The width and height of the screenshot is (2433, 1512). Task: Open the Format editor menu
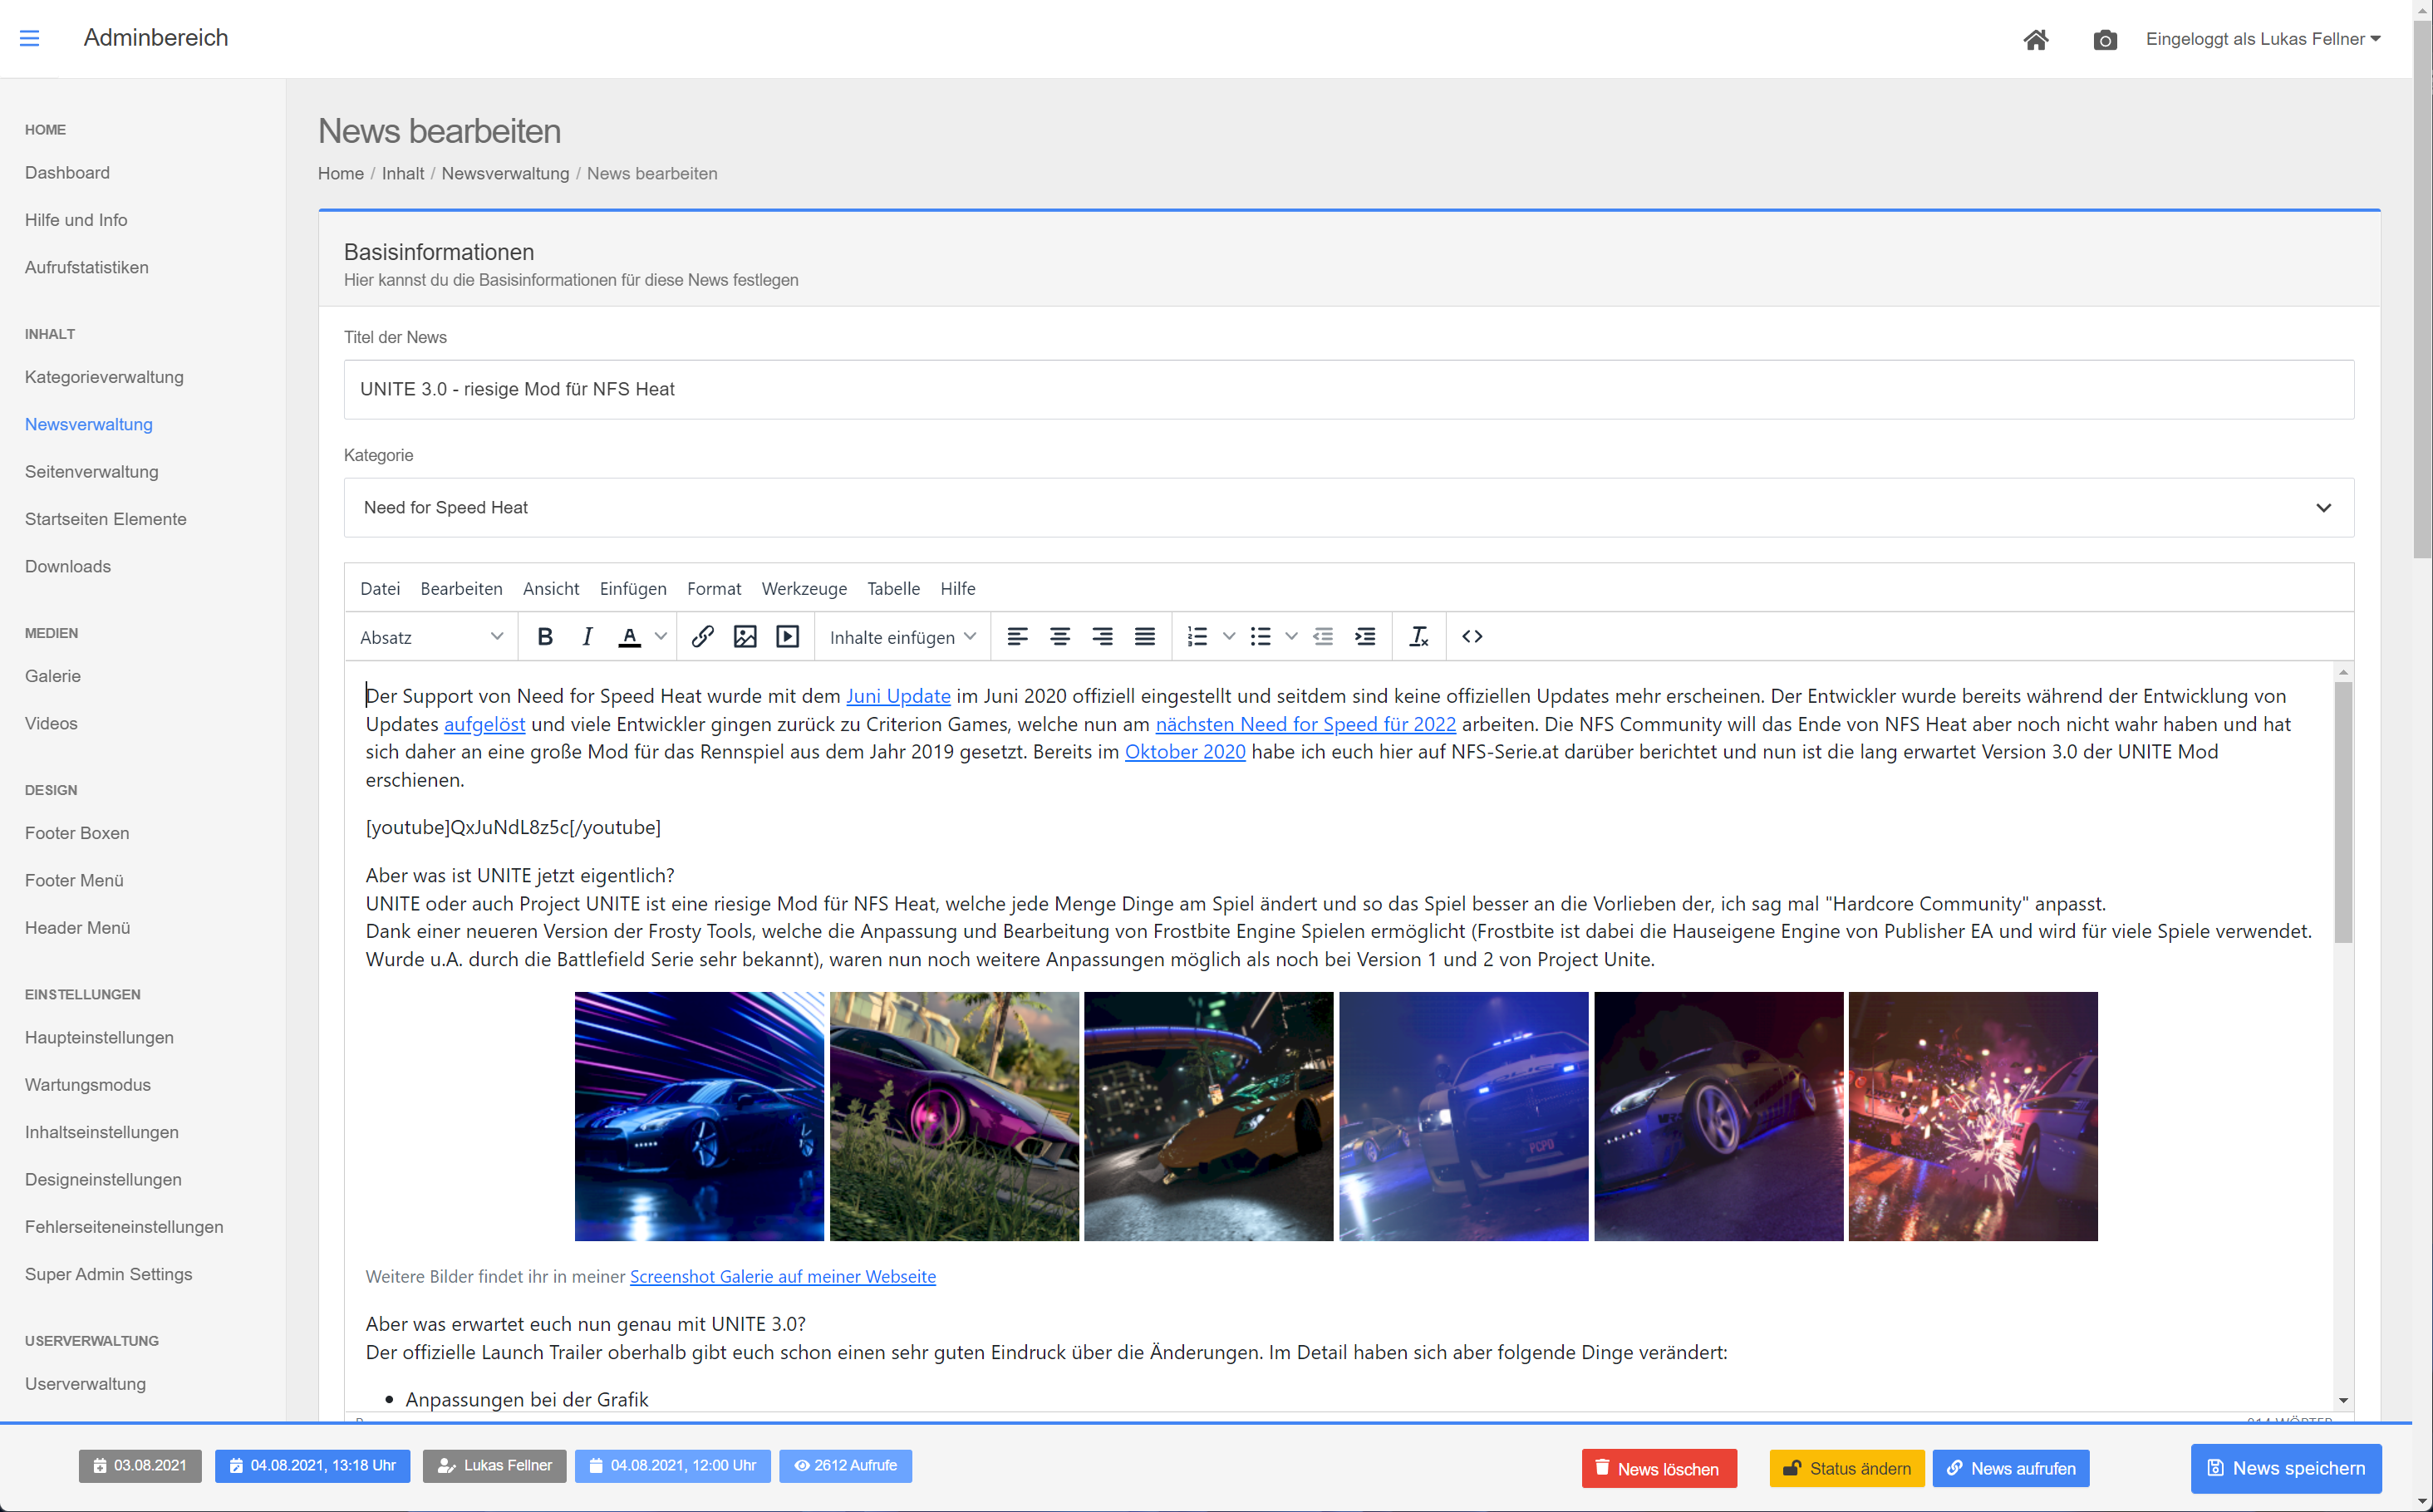pyautogui.click(x=714, y=588)
